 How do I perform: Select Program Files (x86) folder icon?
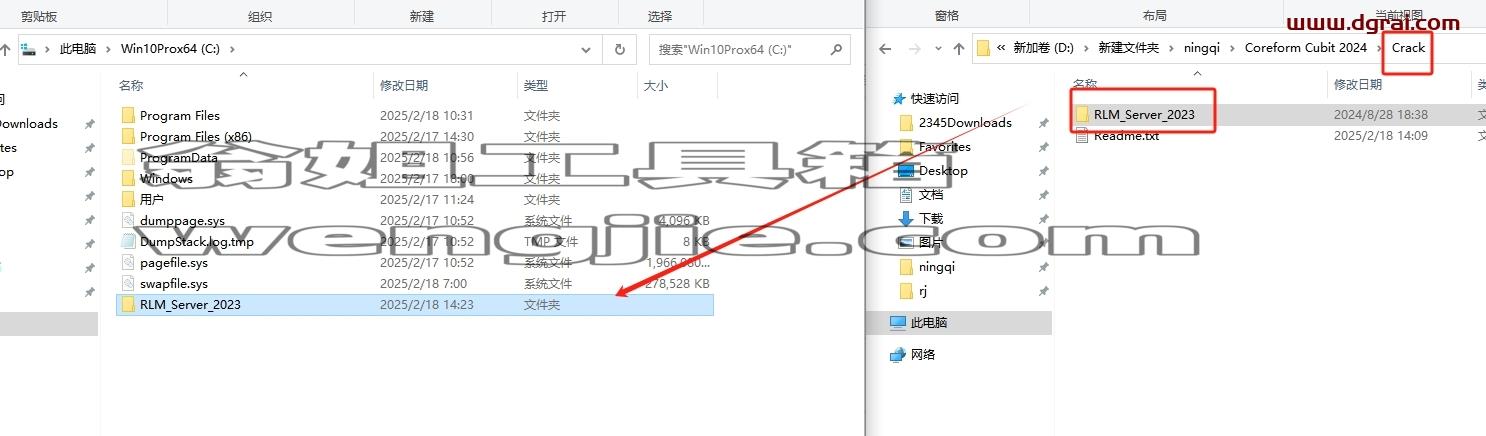click(x=127, y=136)
